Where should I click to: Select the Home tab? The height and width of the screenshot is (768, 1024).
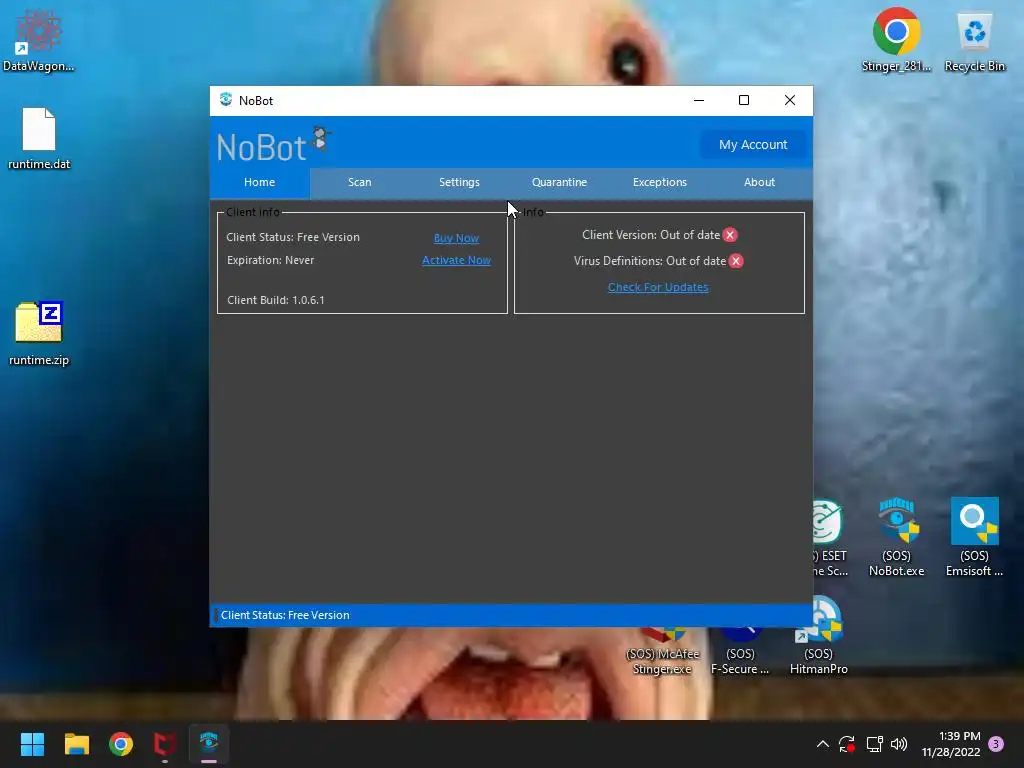259,182
